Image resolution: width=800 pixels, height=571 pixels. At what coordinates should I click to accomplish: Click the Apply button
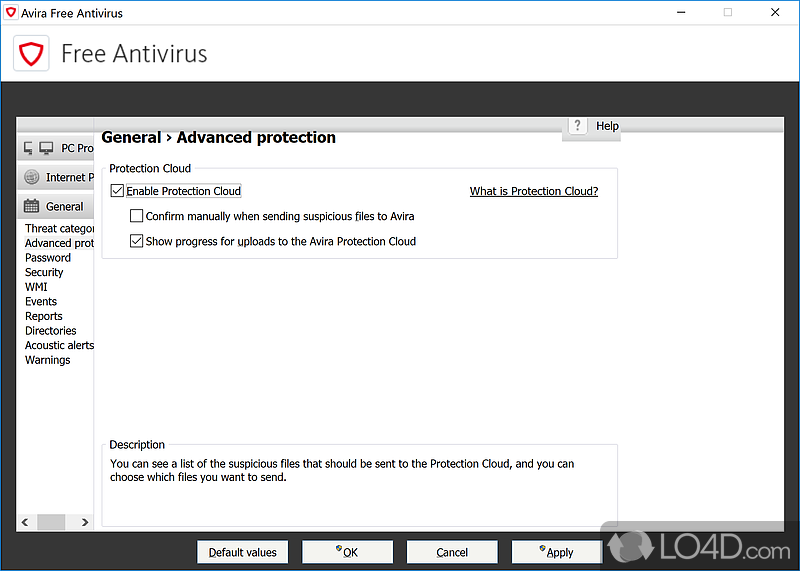[x=557, y=552]
